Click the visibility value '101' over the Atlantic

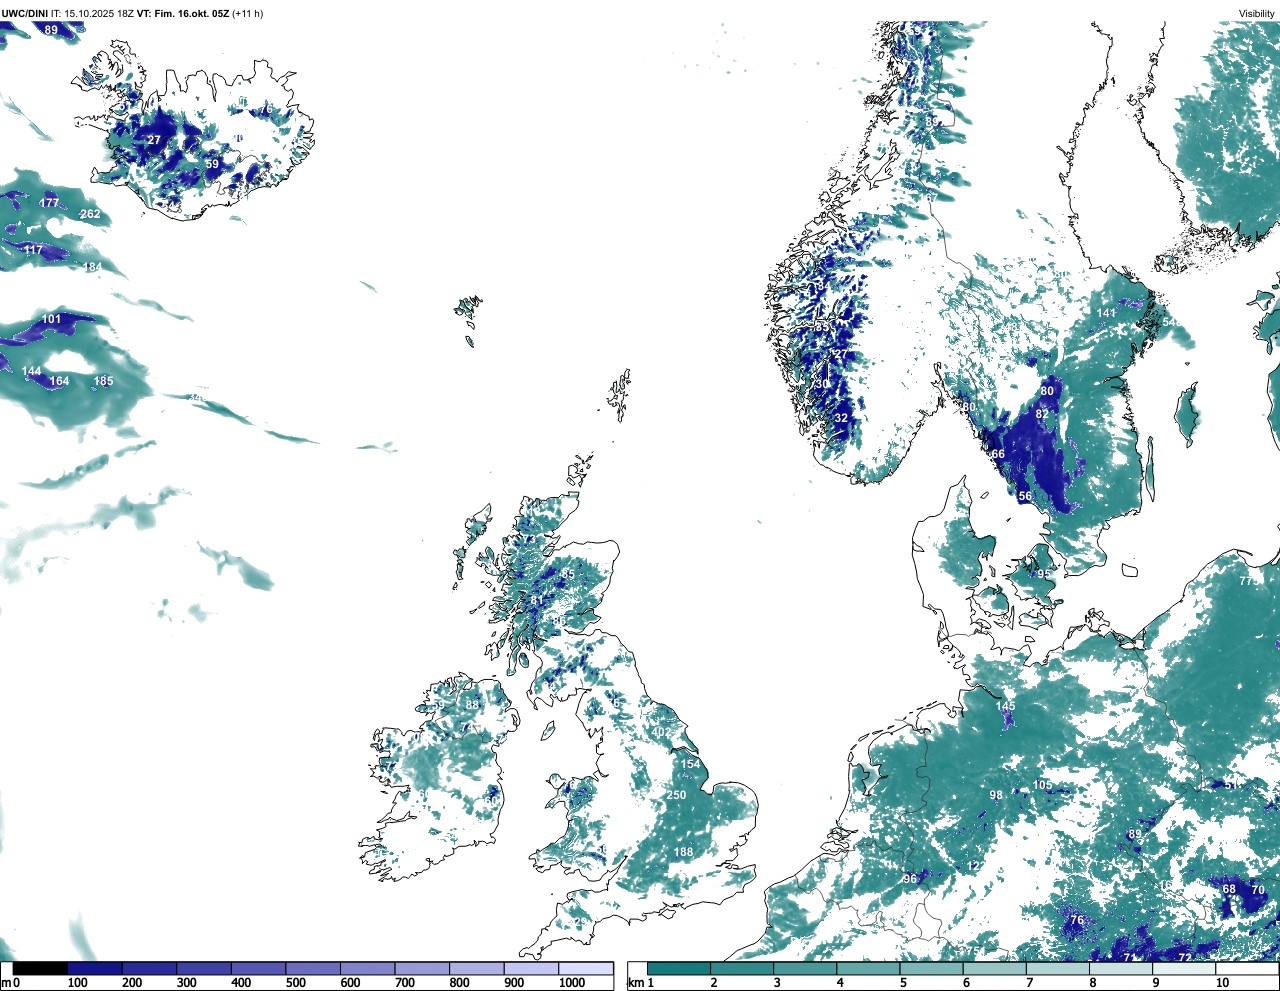51,320
